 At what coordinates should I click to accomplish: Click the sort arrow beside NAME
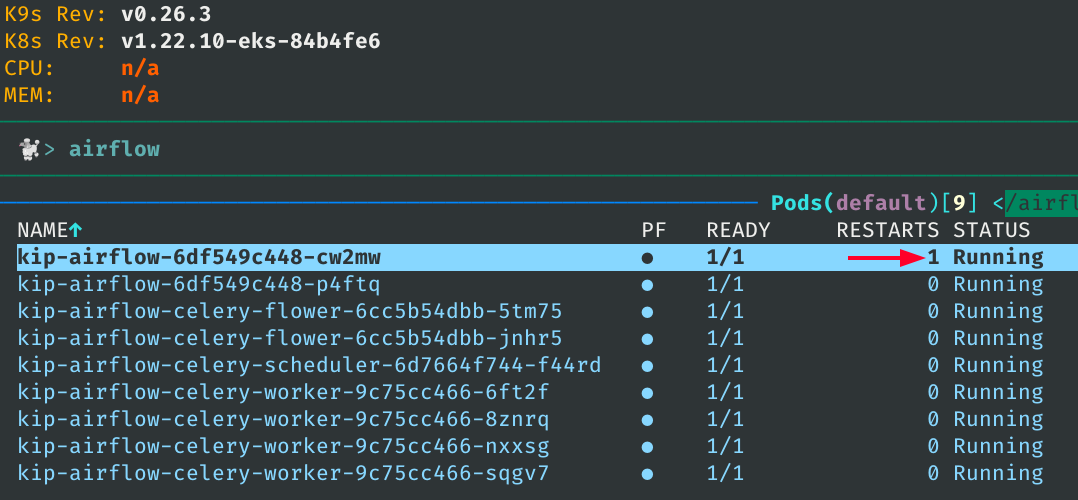coord(76,230)
